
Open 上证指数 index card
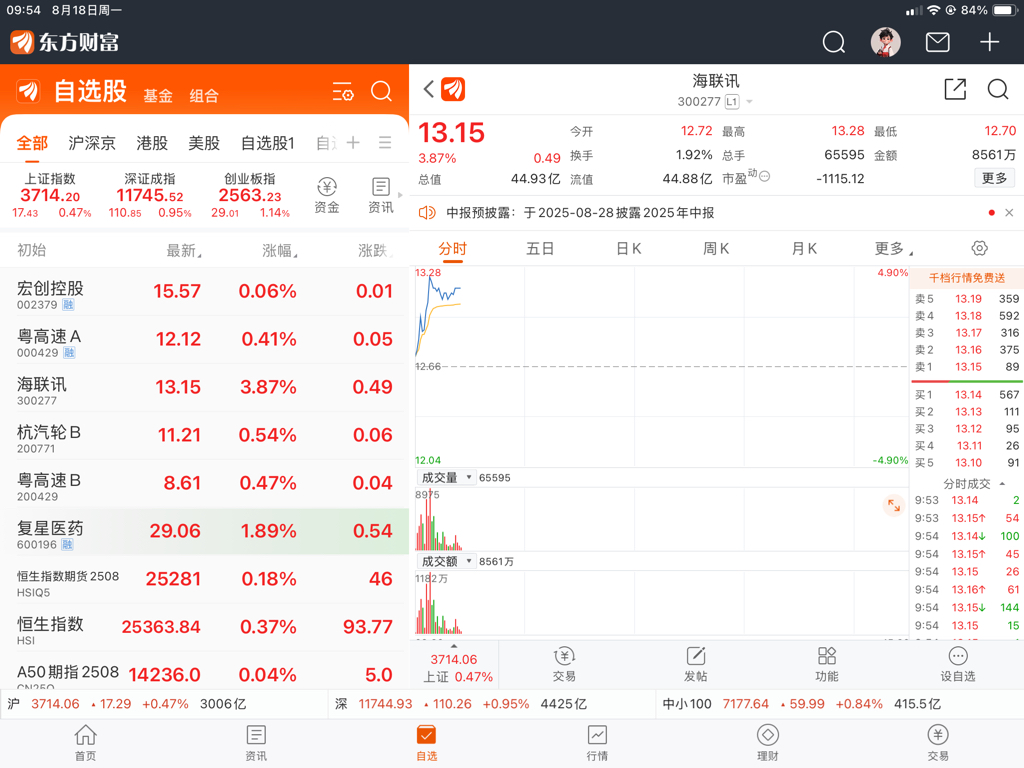coord(51,195)
